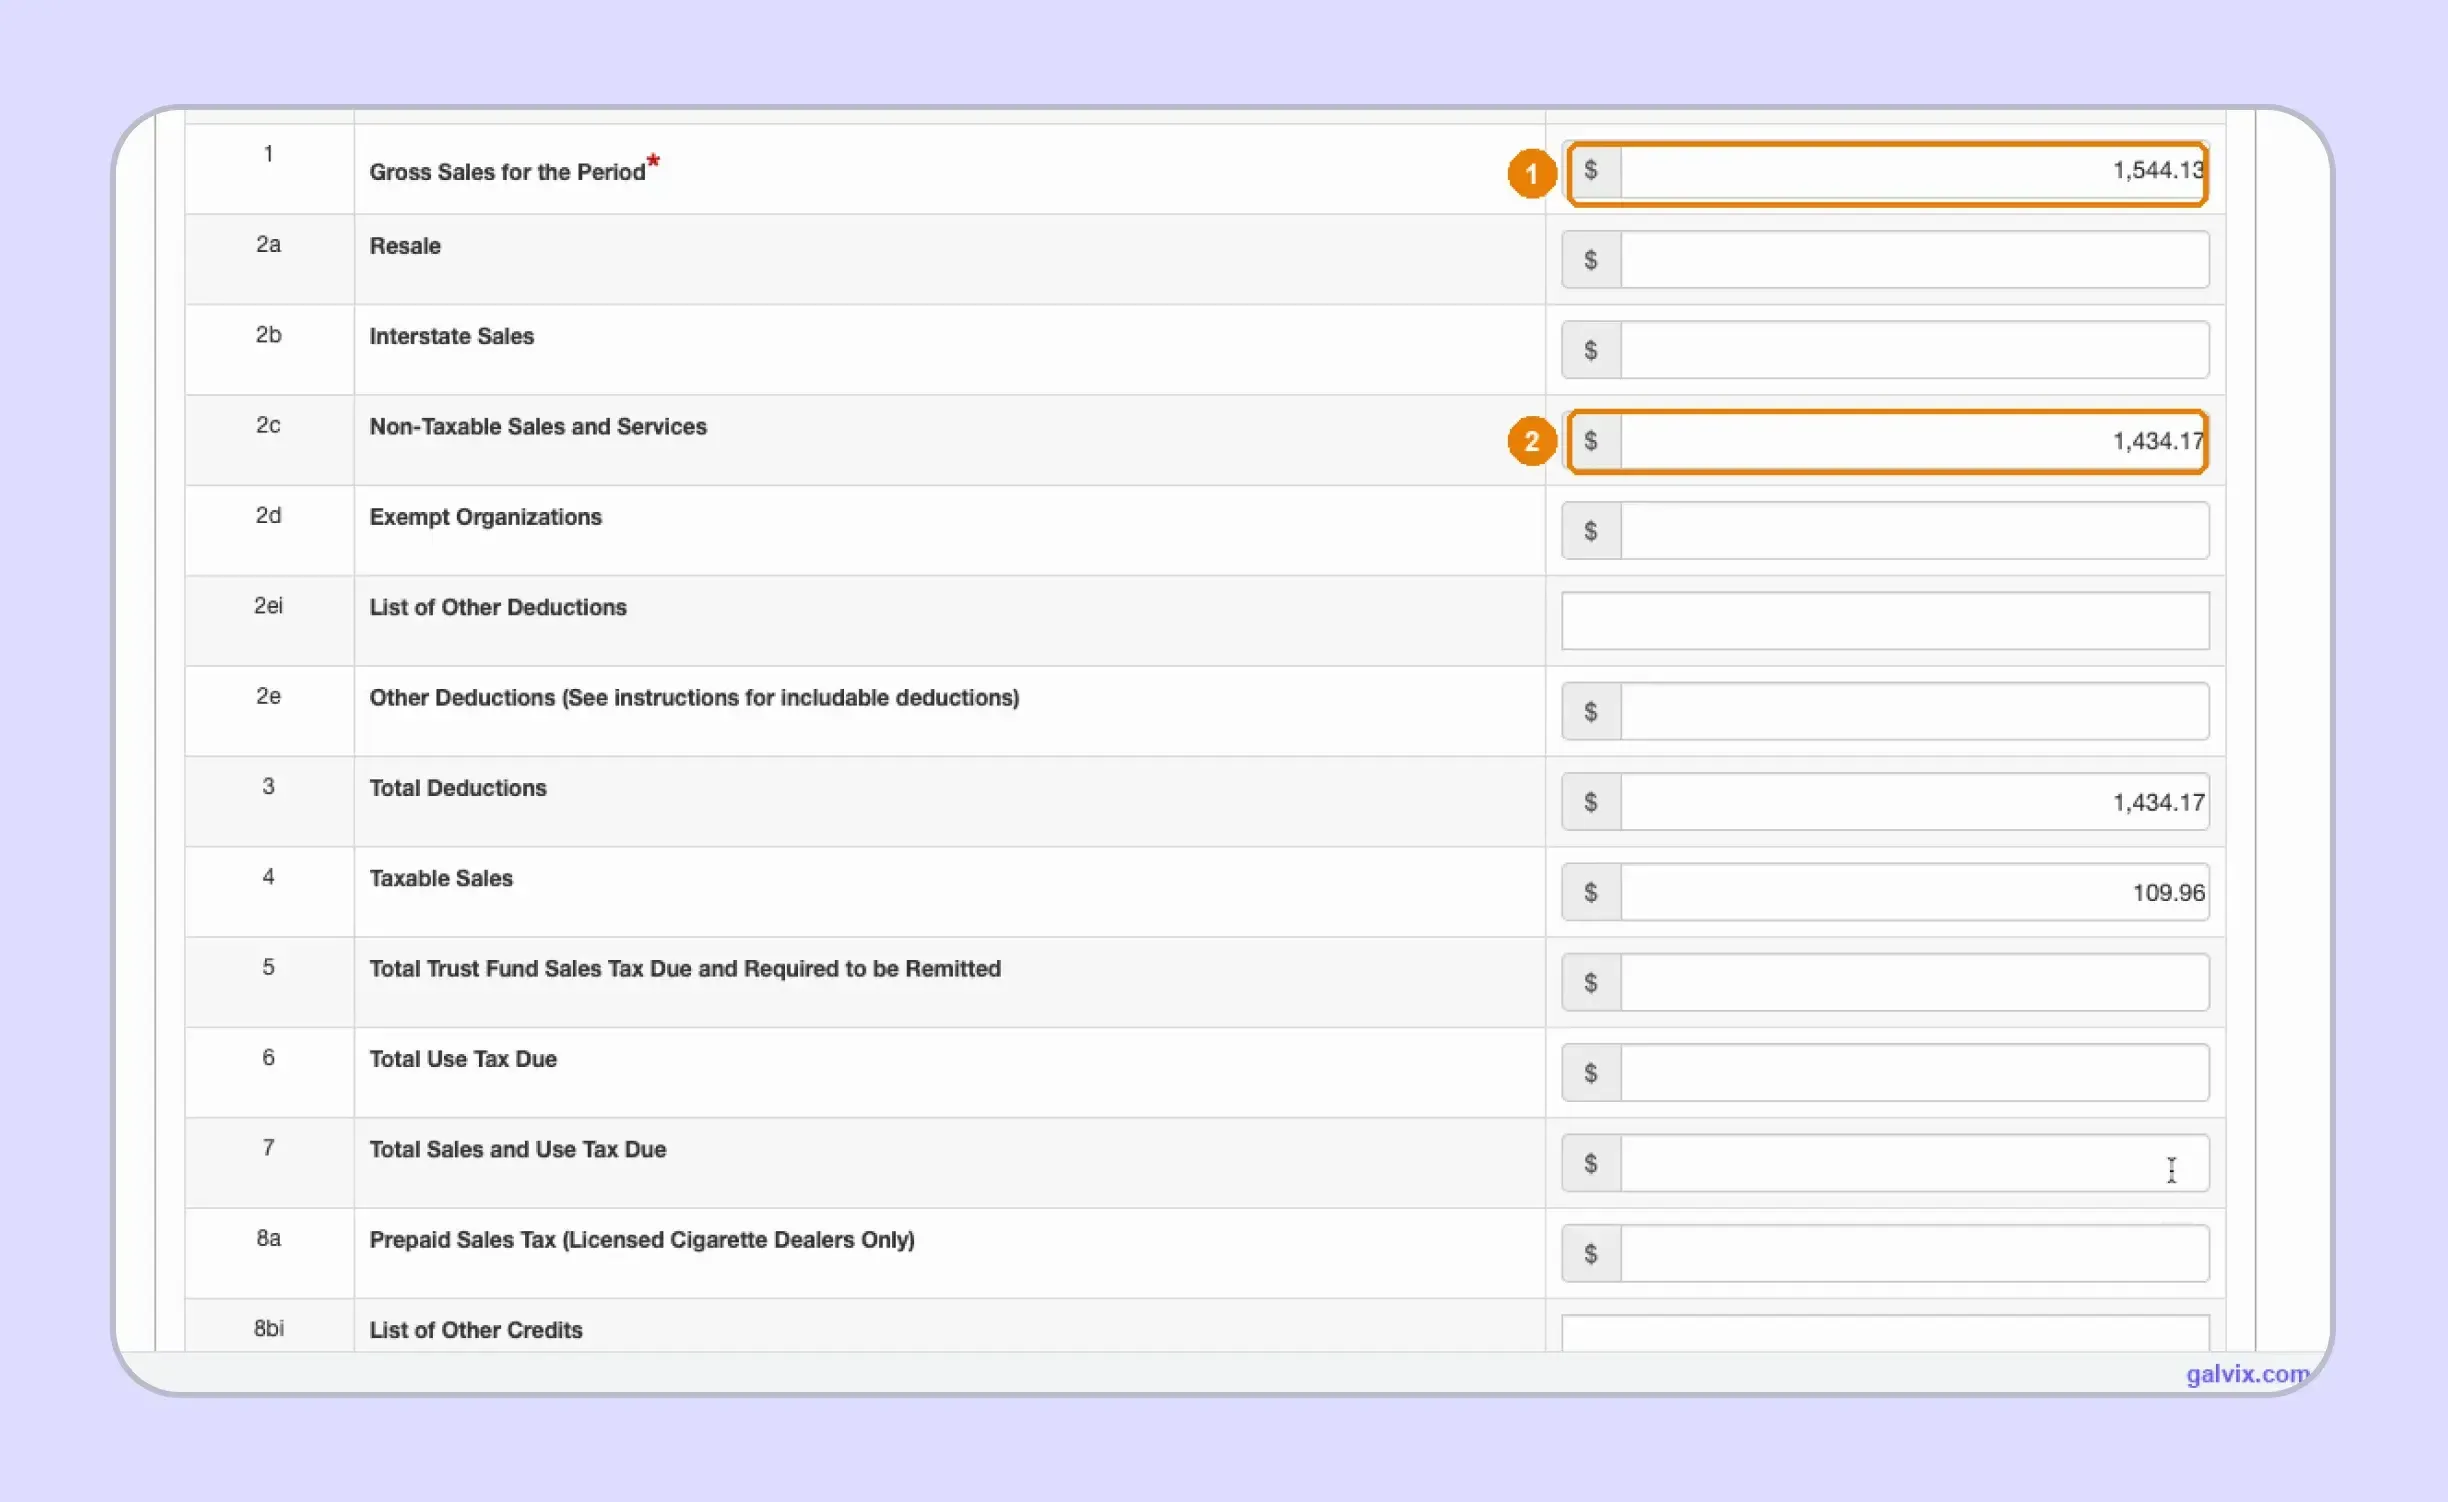
Task: Click the Total Sales and Use Tax Due field
Action: 1913,1163
